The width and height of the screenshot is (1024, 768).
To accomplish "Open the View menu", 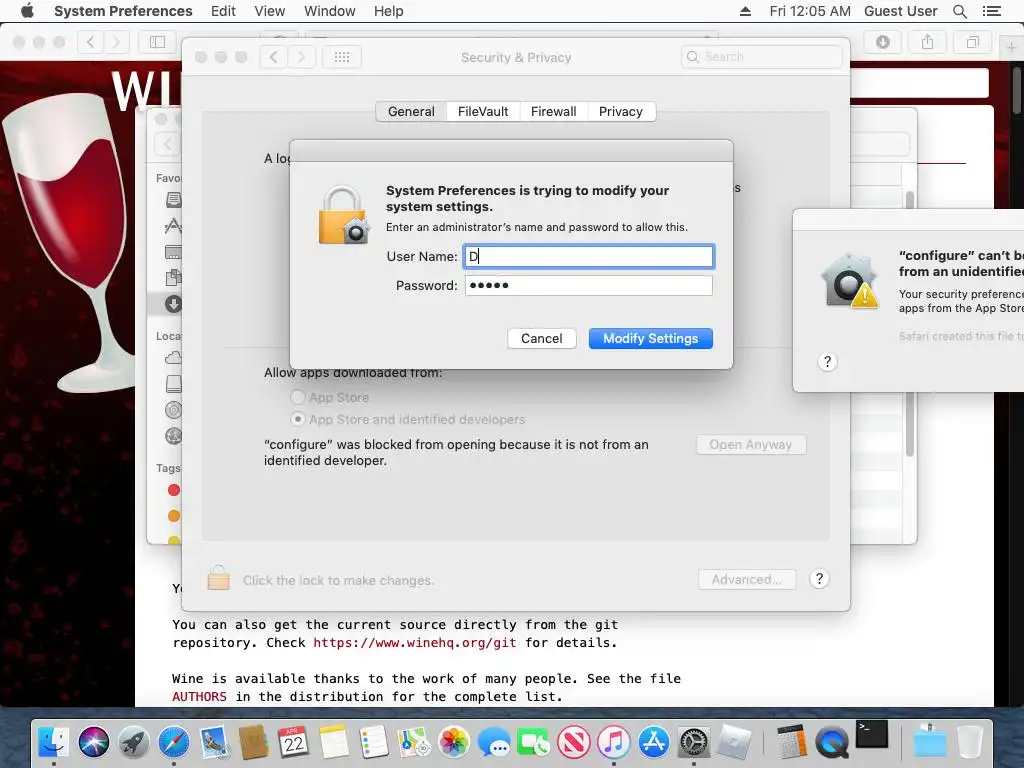I will [270, 11].
